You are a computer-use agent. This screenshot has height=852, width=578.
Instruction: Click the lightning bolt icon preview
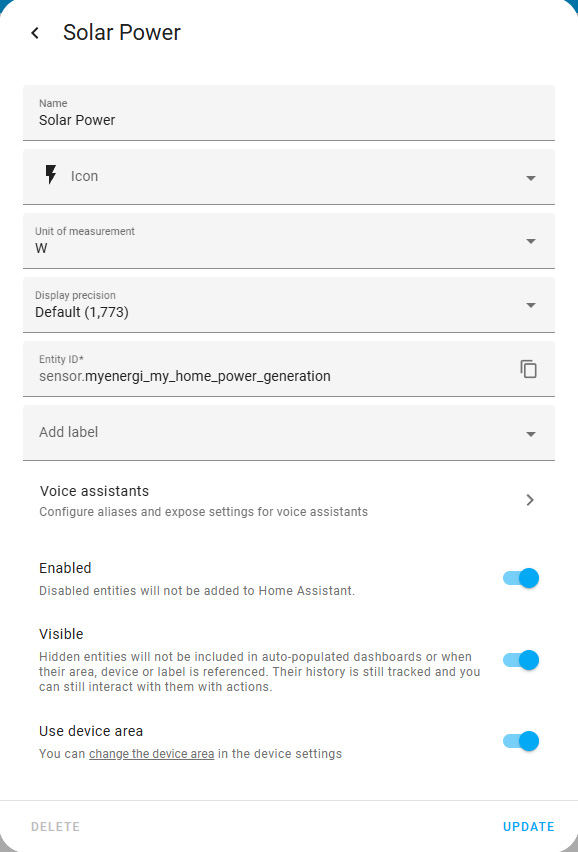click(51, 176)
